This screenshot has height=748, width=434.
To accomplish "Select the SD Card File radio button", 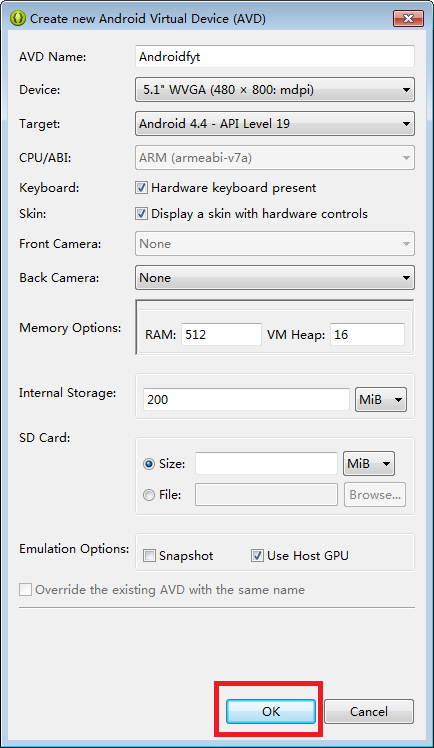I will [x=149, y=495].
